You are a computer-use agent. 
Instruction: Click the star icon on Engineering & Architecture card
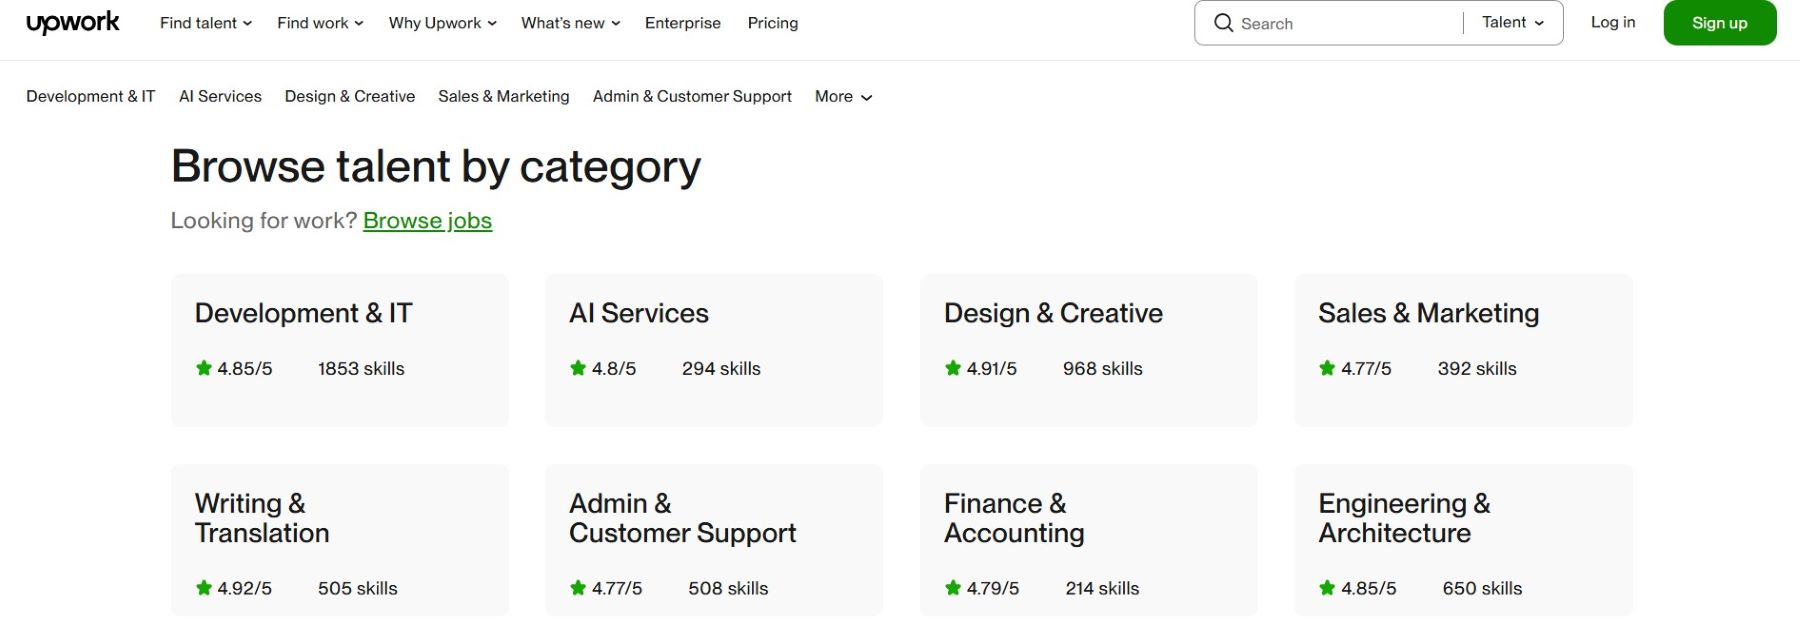point(1328,588)
